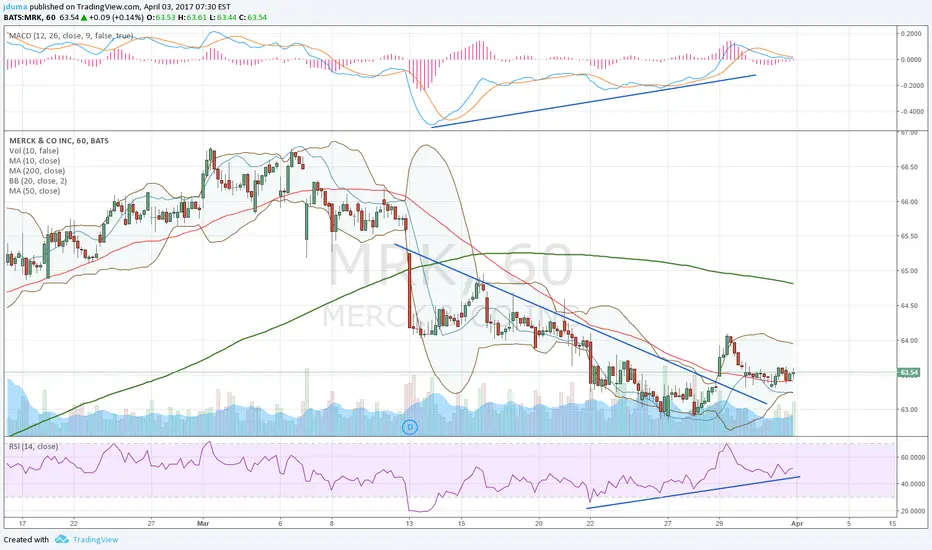Viewport: 932px width, 550px height.
Task: Click the Created with footer text
Action: pyautogui.click(x=26, y=540)
